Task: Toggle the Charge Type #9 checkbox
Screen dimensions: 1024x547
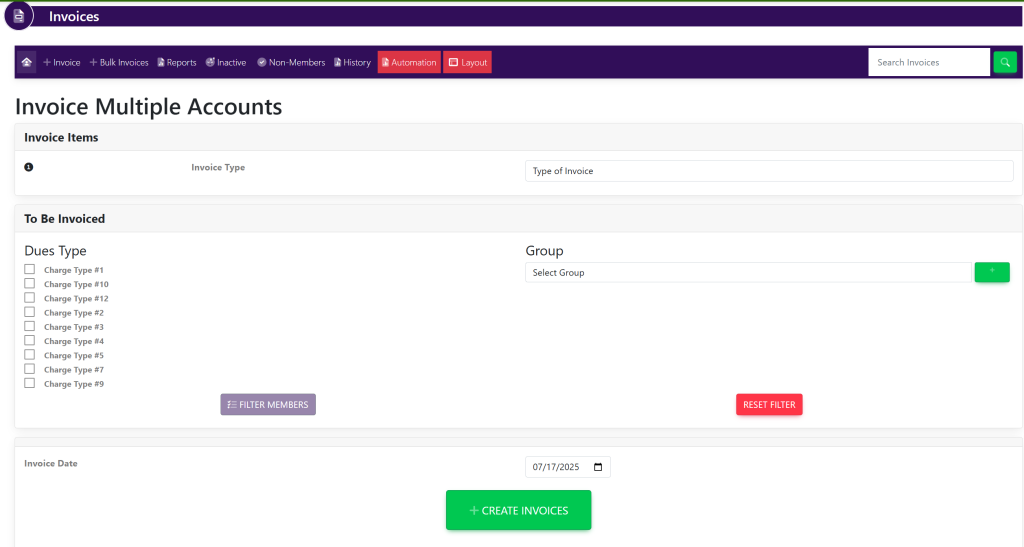Action: coord(30,383)
